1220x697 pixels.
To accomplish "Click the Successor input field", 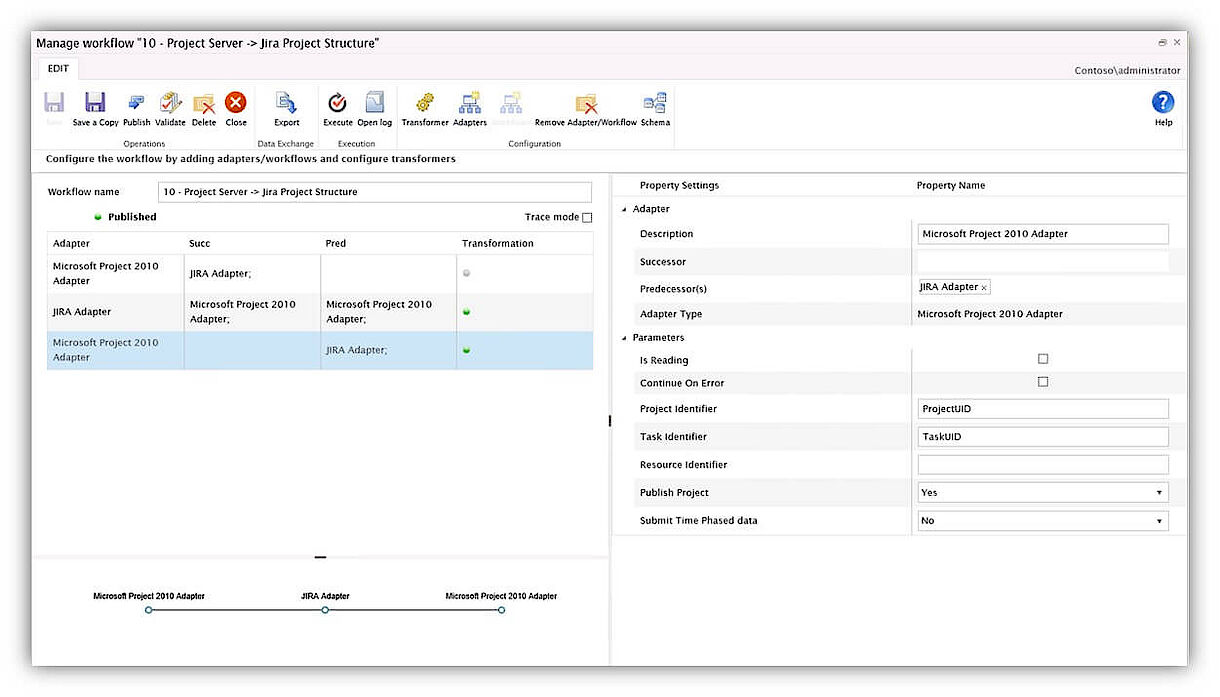I will point(1043,262).
